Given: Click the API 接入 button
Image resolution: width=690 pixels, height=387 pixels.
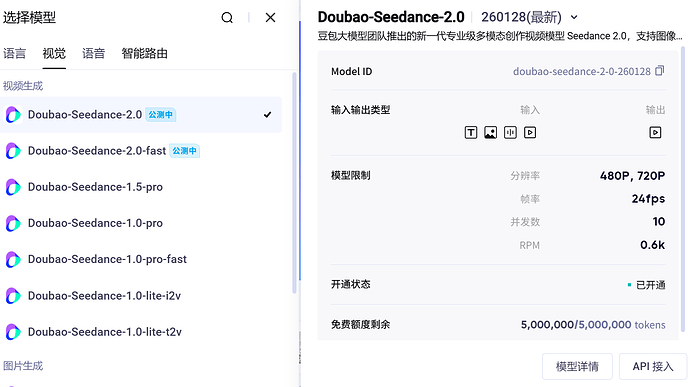Looking at the screenshot, I should [653, 366].
